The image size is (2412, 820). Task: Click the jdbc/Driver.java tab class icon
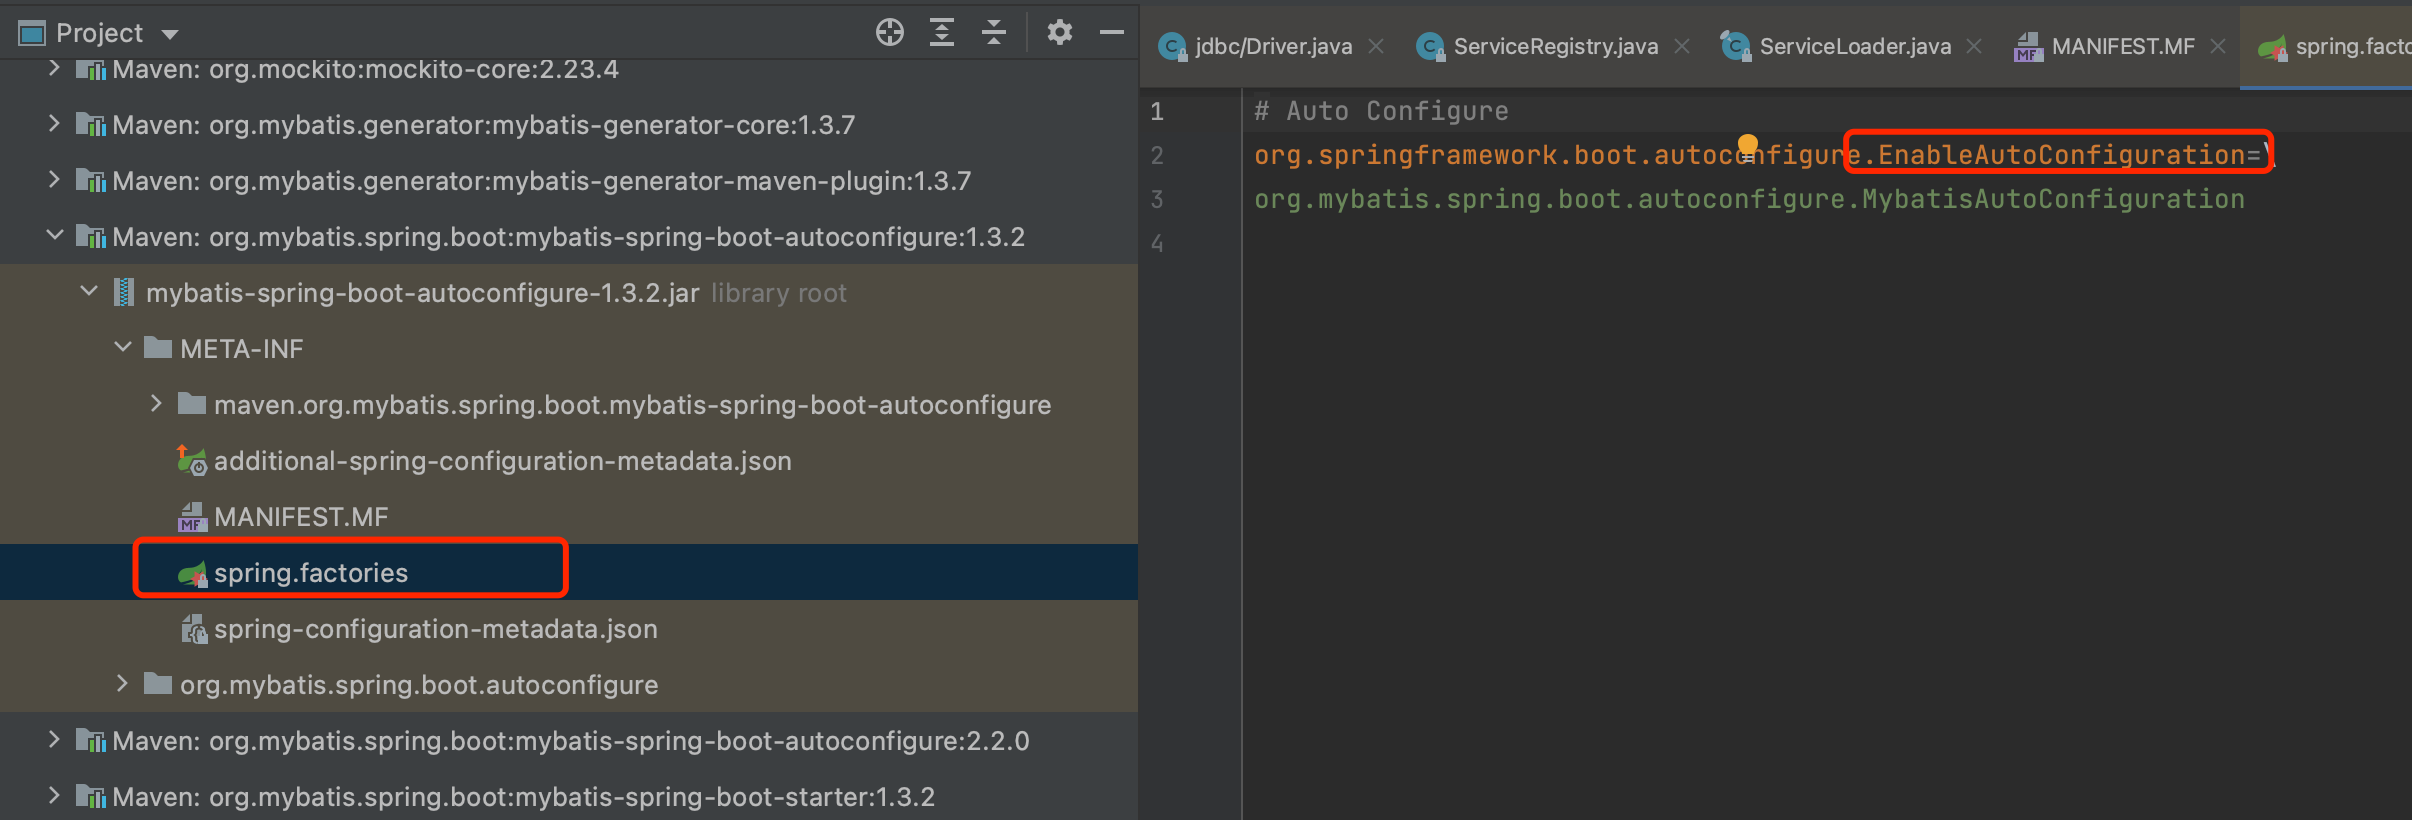1172,47
